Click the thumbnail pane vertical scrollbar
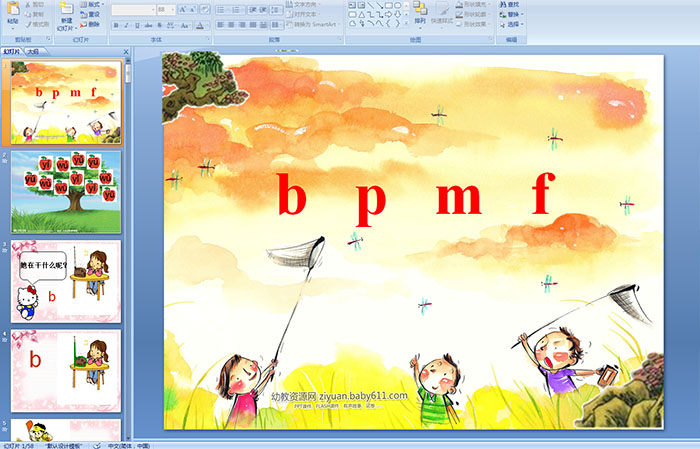 click(128, 250)
